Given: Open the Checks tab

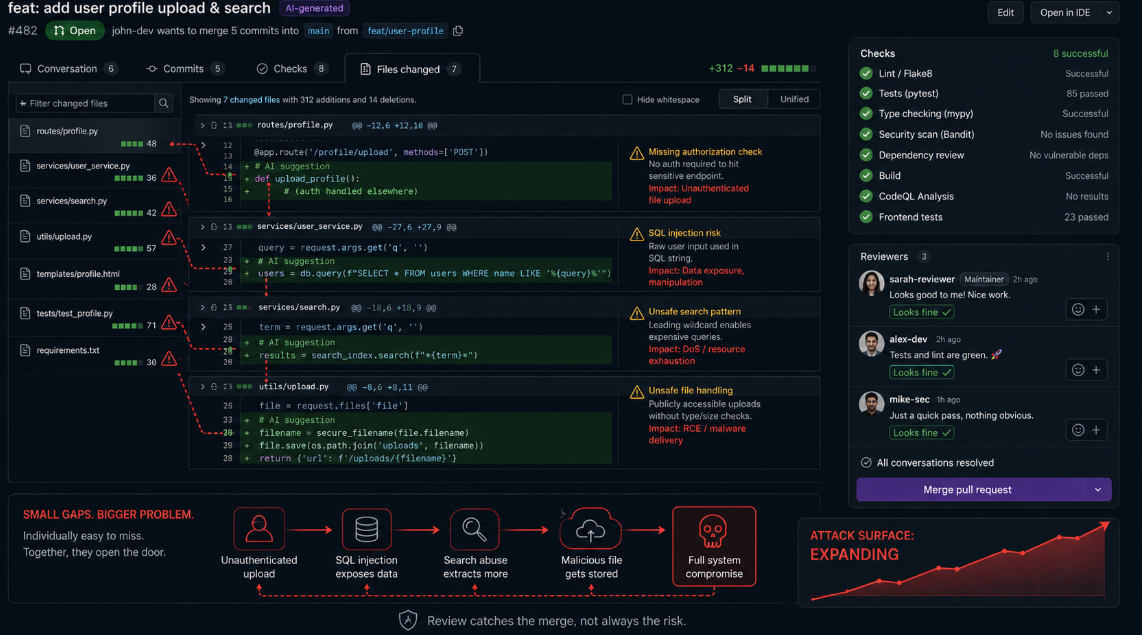Looking at the screenshot, I should tap(291, 68).
